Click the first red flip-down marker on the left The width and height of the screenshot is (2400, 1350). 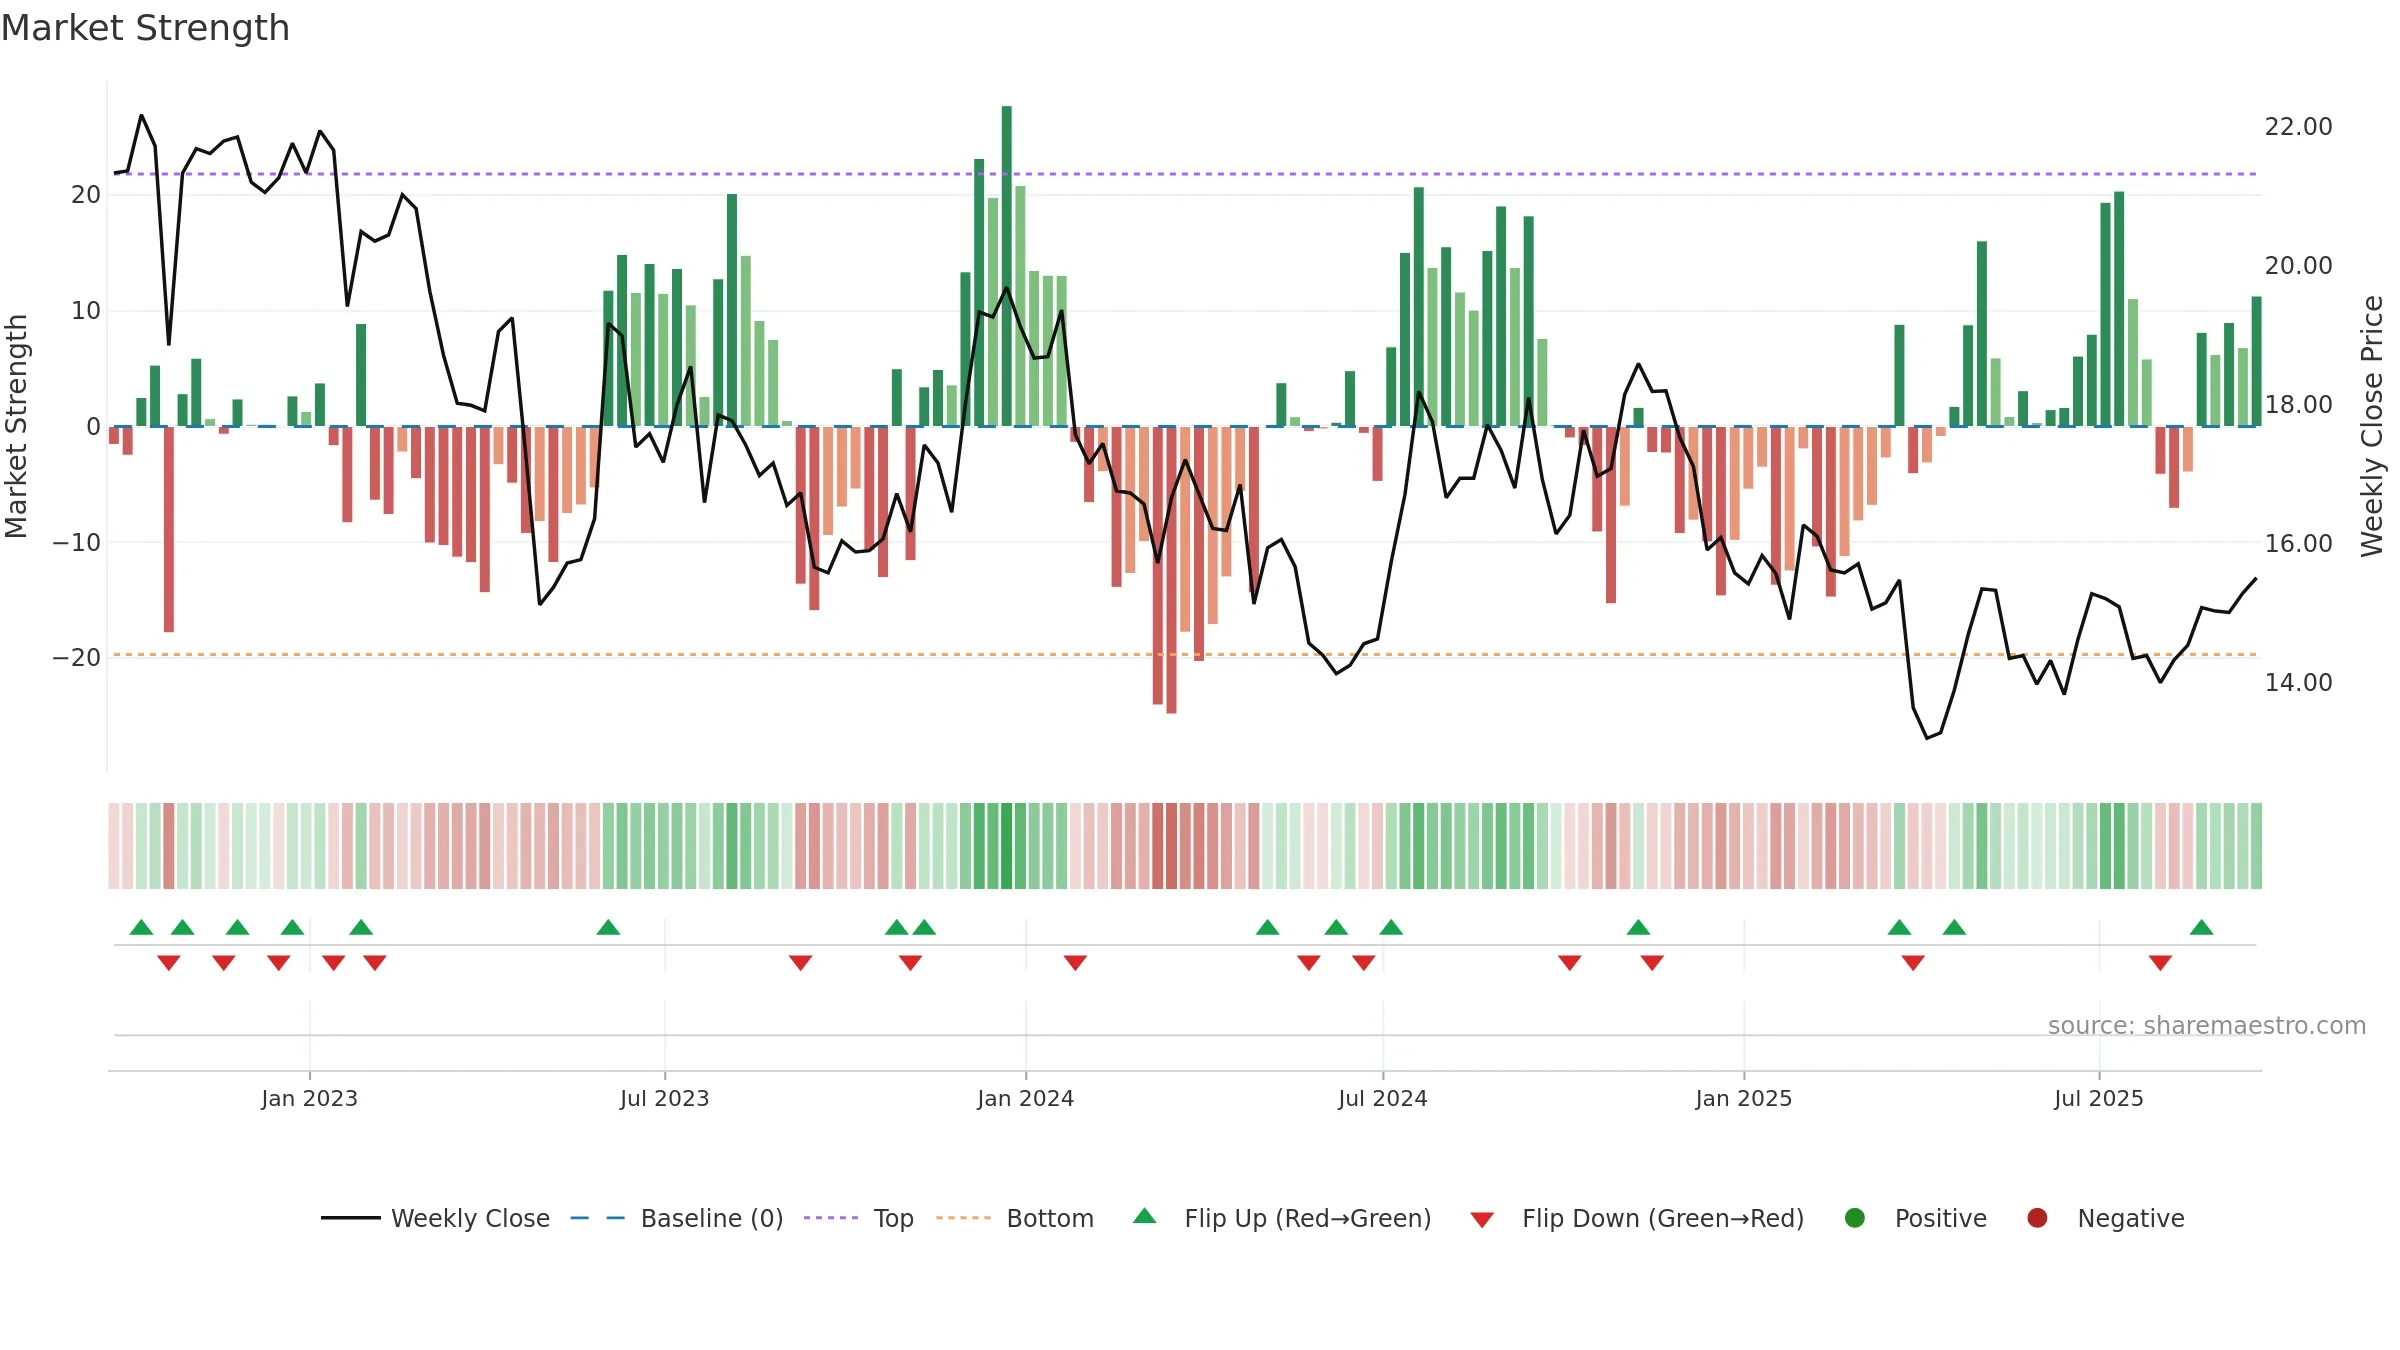pyautogui.click(x=169, y=963)
